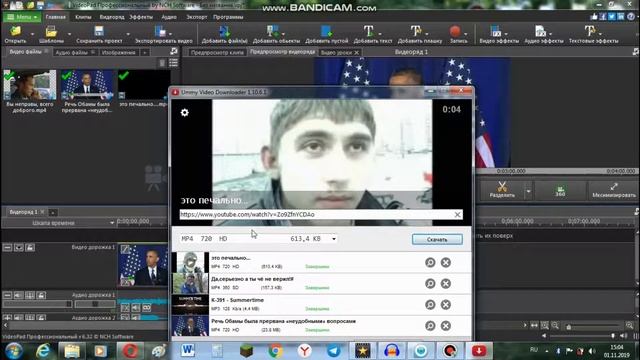Open the Разделить dropdown arrow
Screen dimensions: 640x360
click(528, 191)
